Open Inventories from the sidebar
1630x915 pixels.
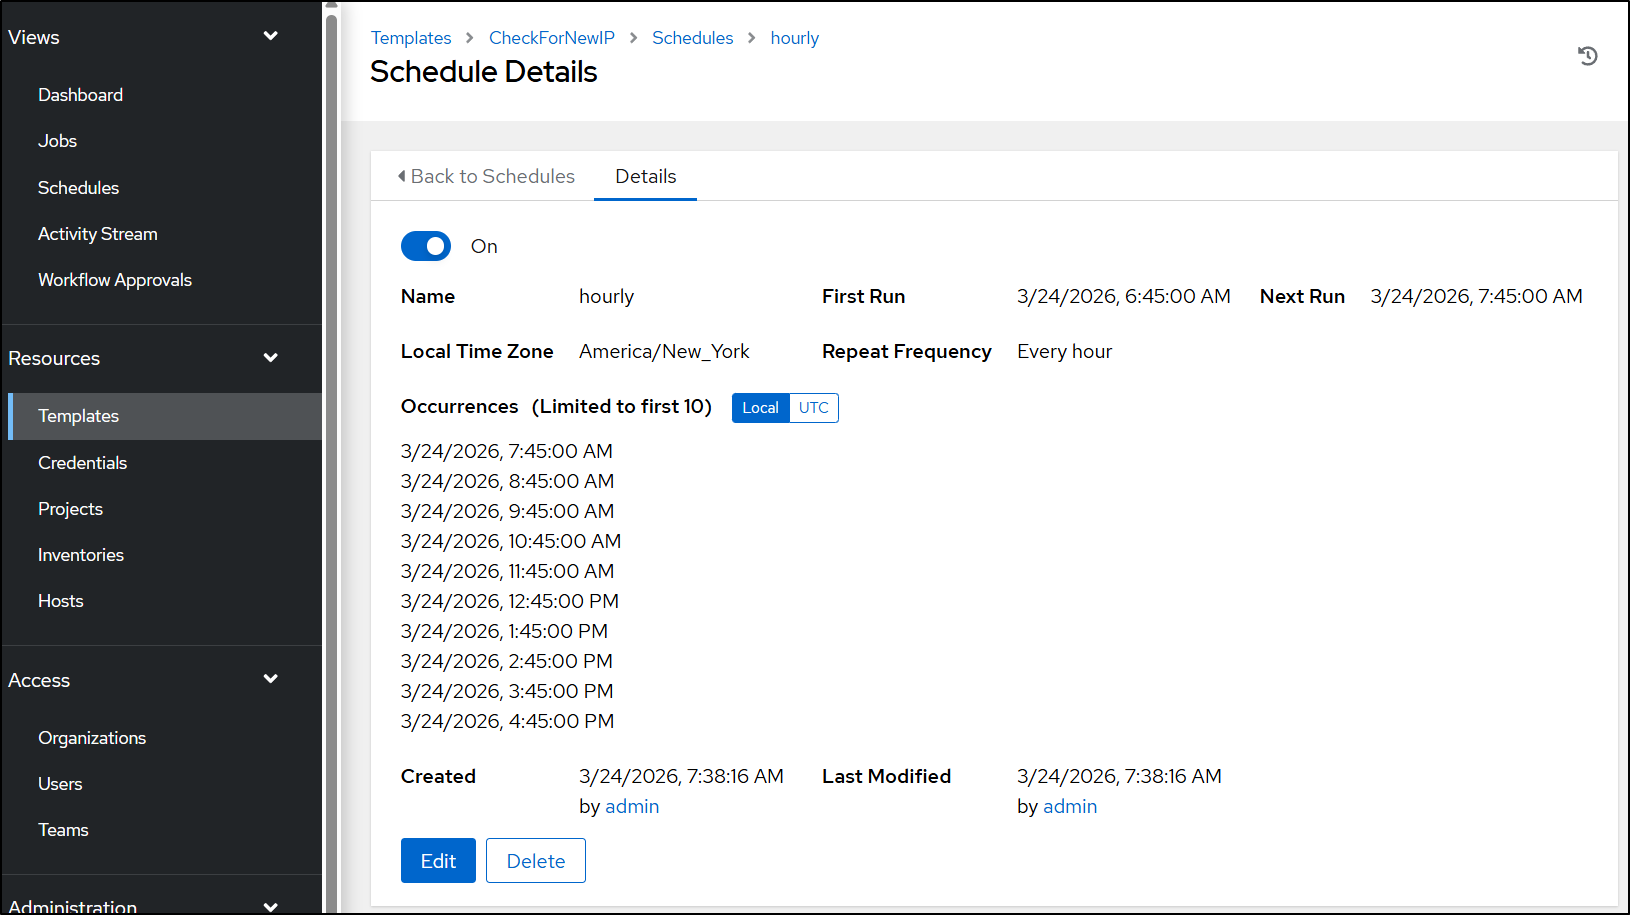pyautogui.click(x=81, y=555)
